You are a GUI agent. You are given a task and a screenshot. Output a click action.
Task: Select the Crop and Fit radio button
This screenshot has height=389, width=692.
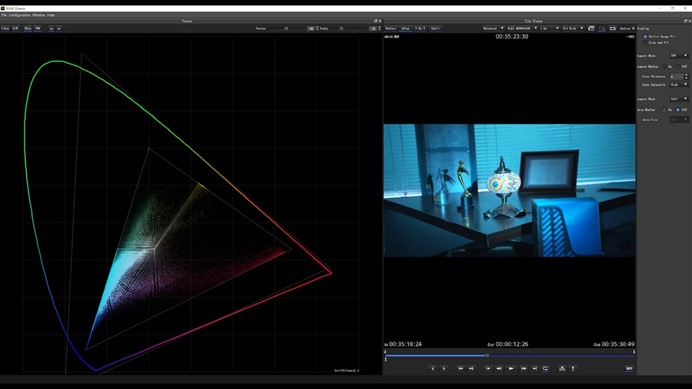click(645, 43)
